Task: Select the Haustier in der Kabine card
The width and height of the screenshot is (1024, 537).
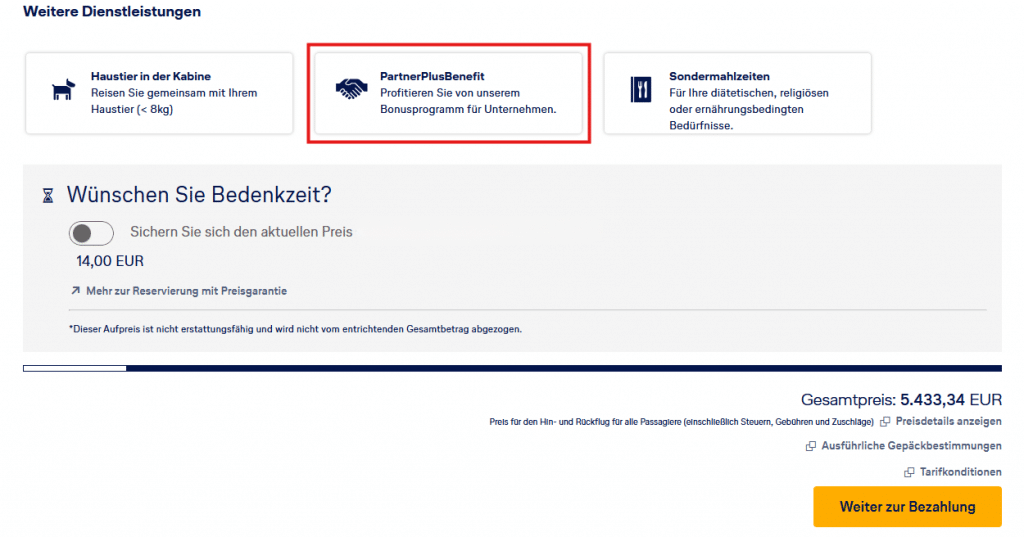Action: pyautogui.click(x=159, y=93)
